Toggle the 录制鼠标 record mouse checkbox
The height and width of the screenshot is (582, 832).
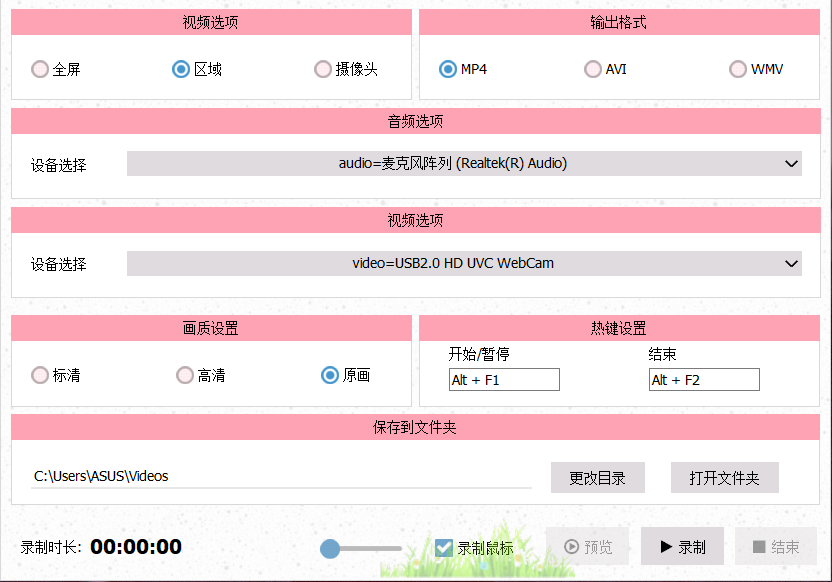click(445, 548)
